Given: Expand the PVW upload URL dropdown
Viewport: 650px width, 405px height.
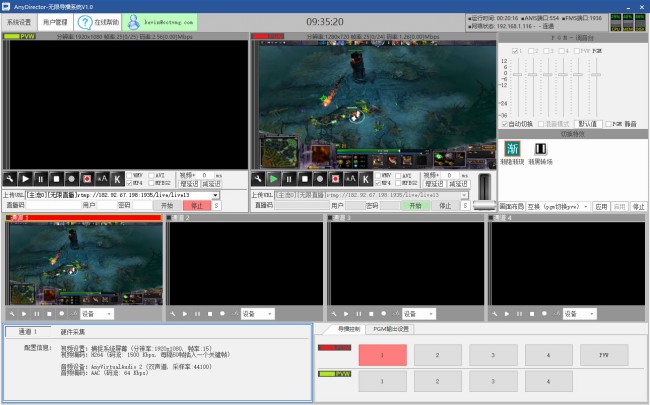Looking at the screenshot, I should coord(216,195).
